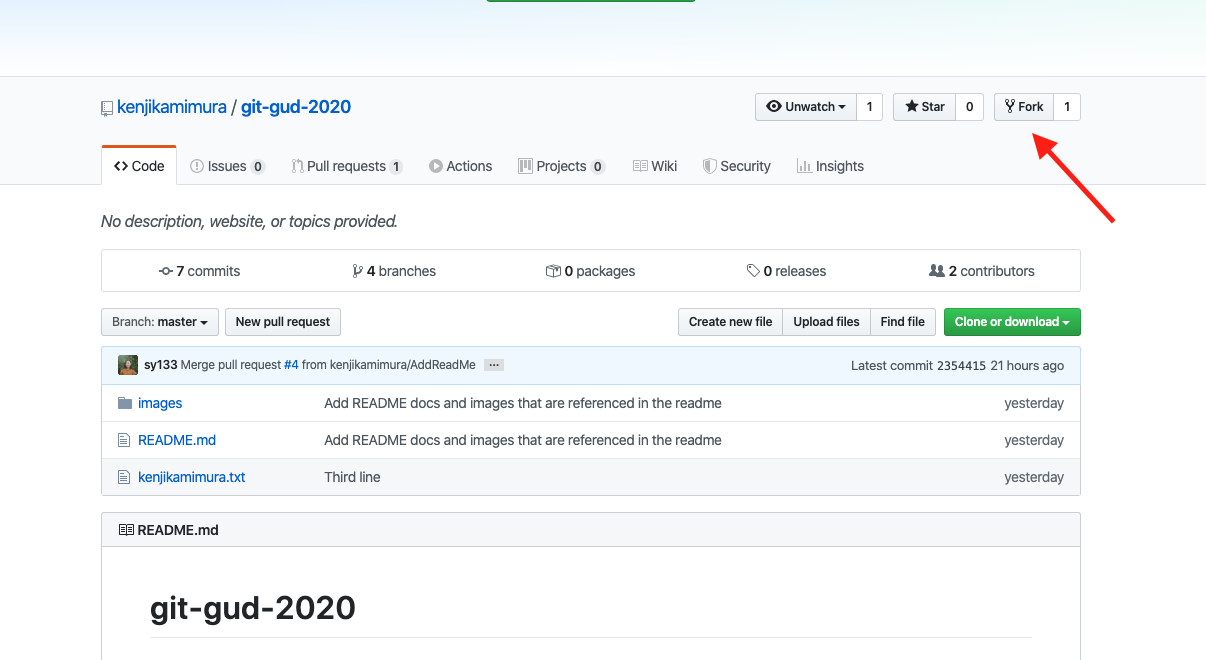The width and height of the screenshot is (1206, 660).
Task: Click the repository book icon beside kenjikamimura
Action: click(x=107, y=108)
